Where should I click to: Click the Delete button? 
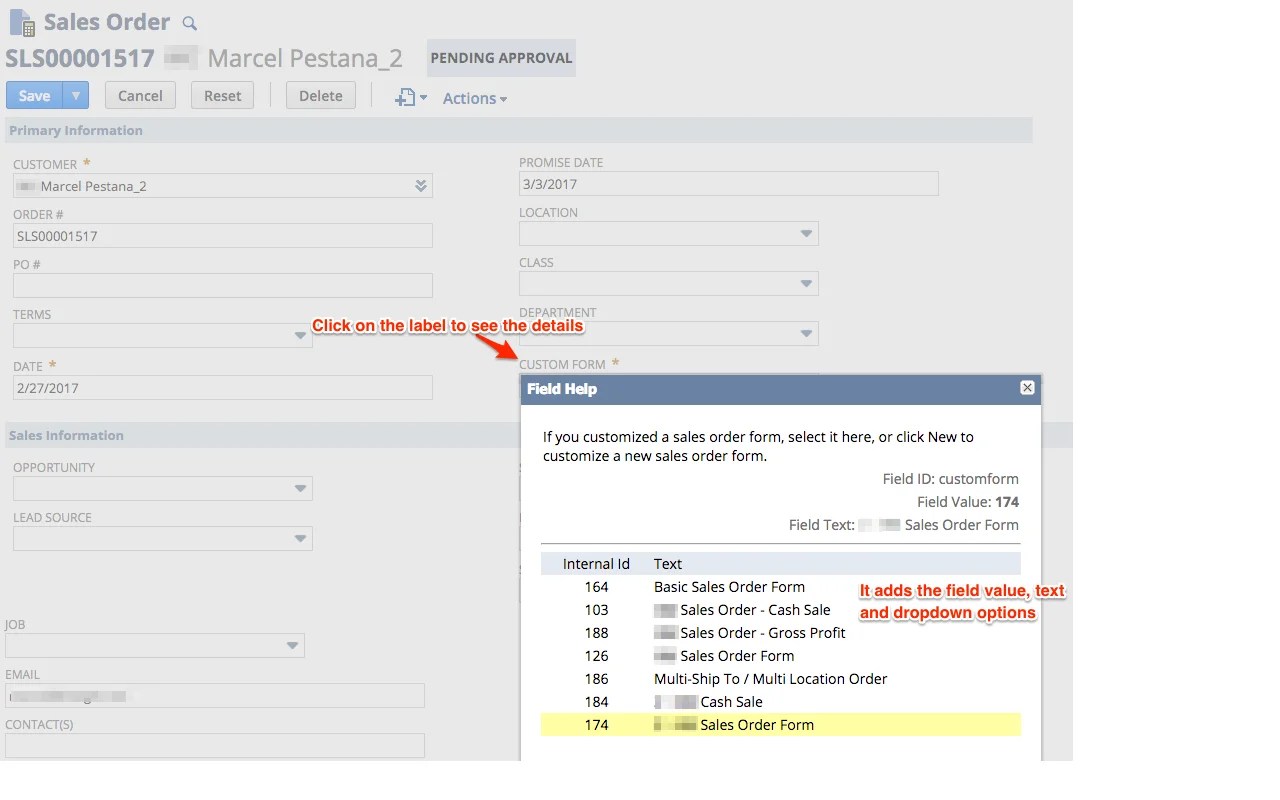click(x=320, y=95)
